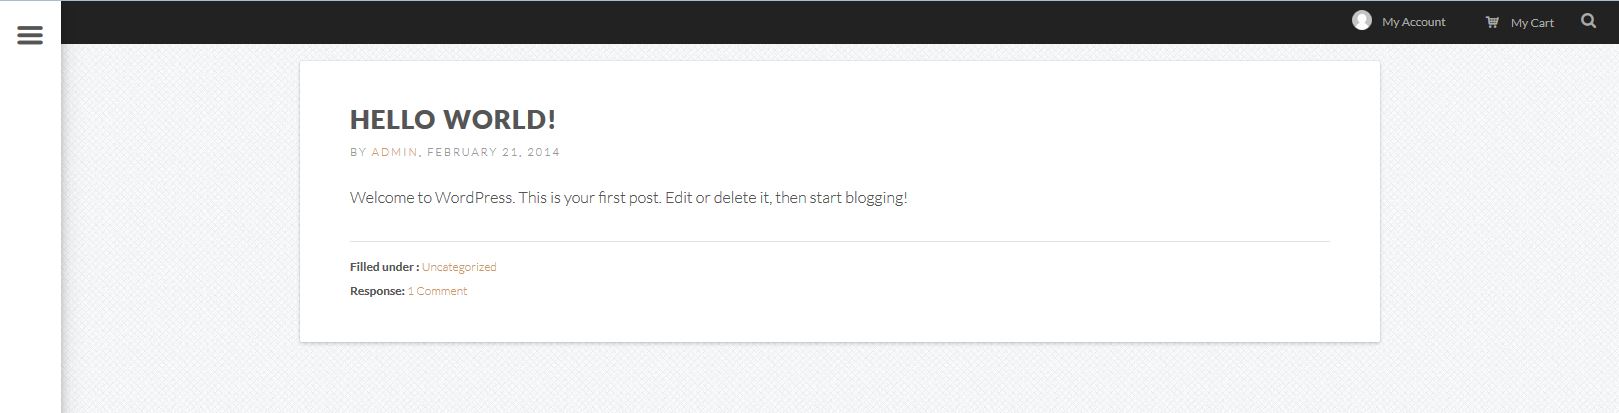
Task: Go to the My Cart text link
Action: tap(1532, 23)
